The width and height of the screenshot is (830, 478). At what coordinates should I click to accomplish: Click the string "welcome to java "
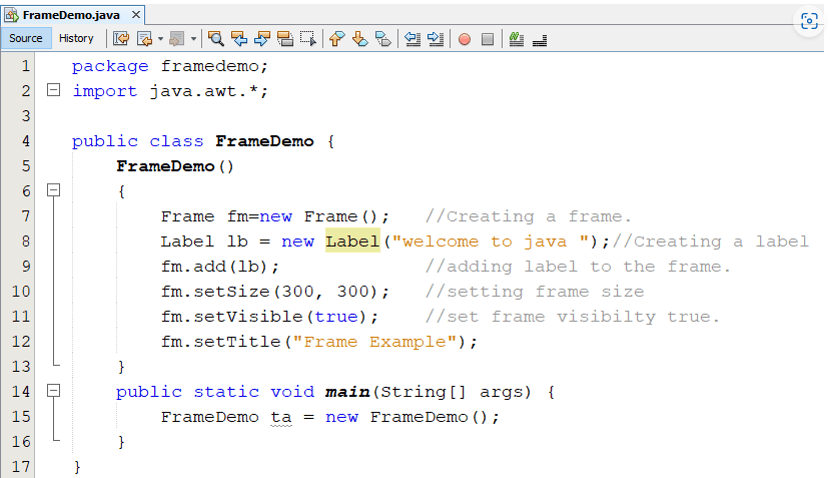(x=491, y=241)
